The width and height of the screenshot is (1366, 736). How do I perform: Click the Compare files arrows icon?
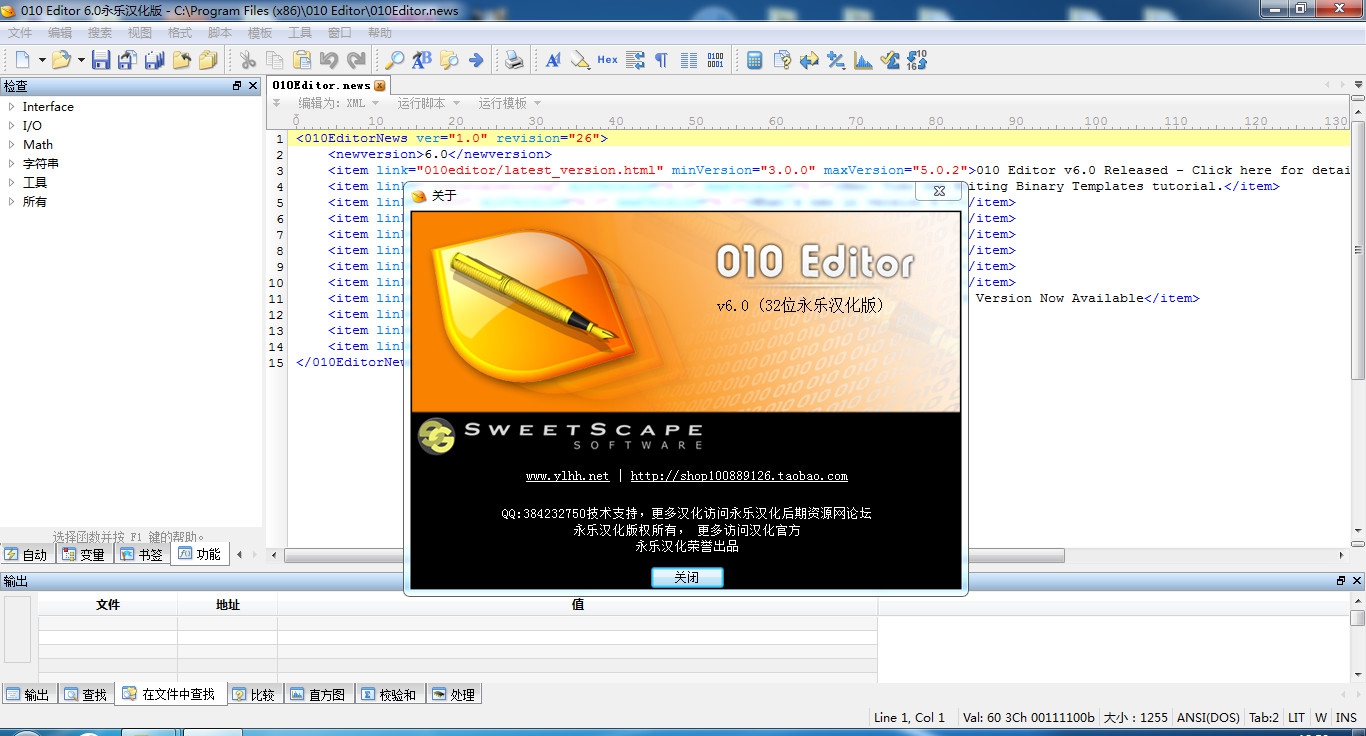[x=809, y=60]
